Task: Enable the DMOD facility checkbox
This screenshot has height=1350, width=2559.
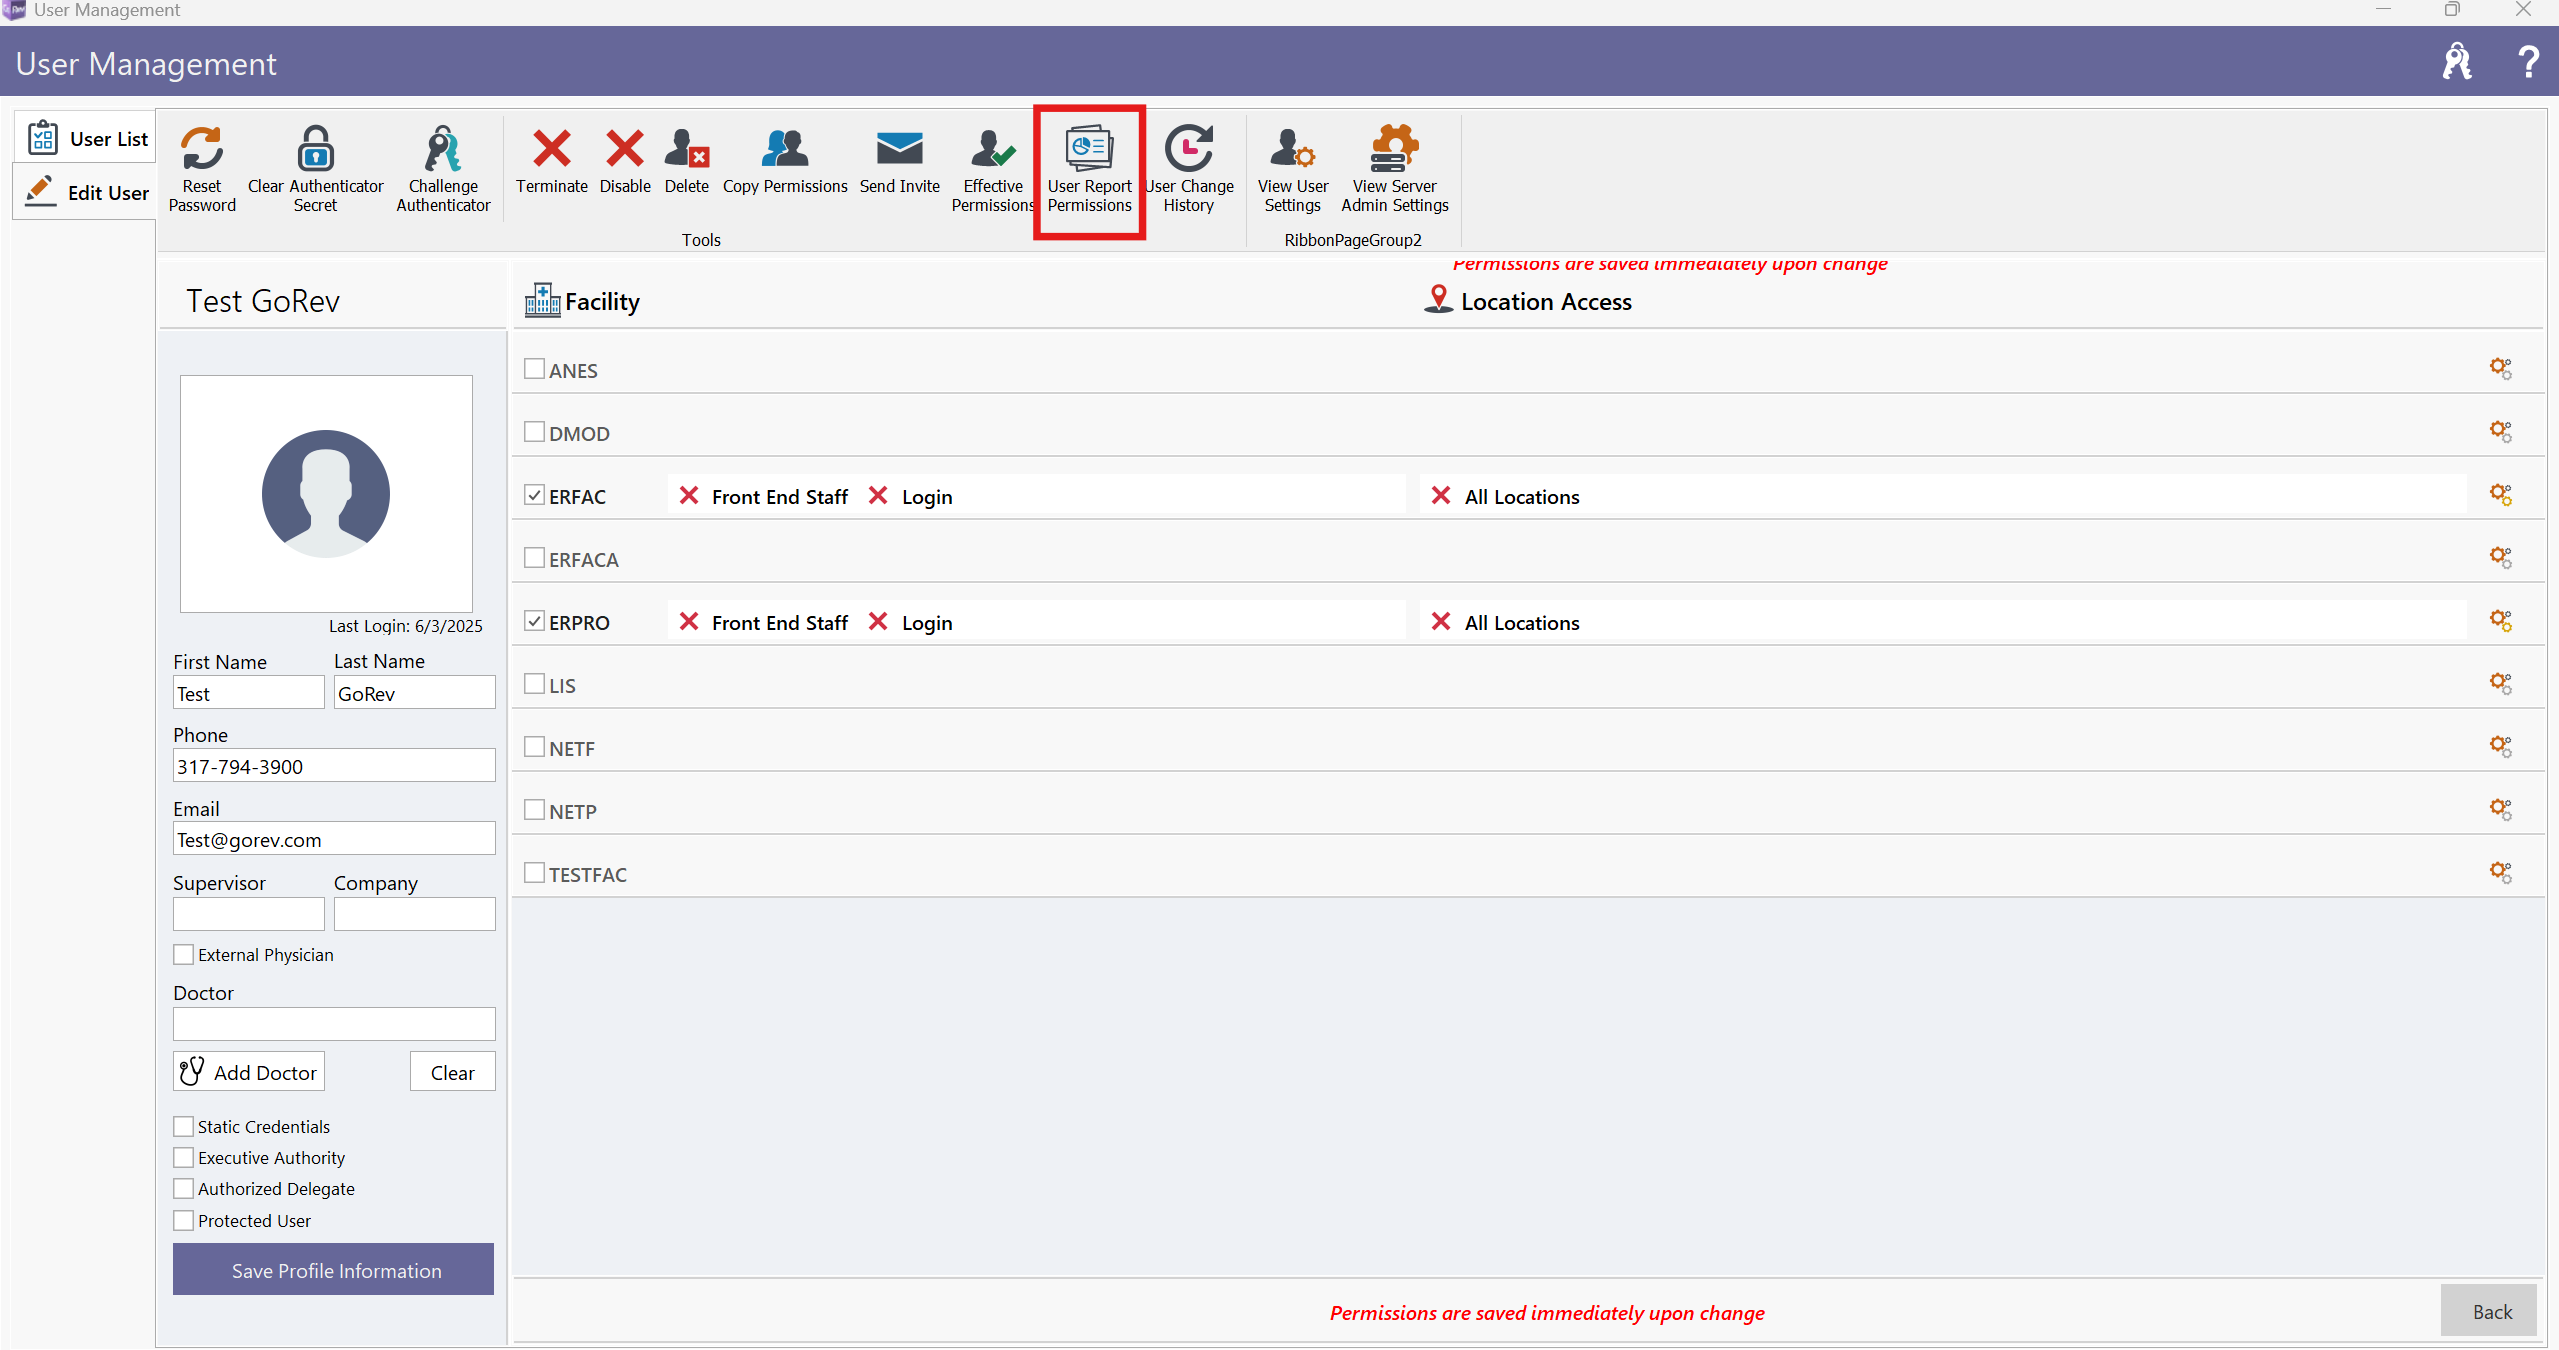Action: click(535, 432)
